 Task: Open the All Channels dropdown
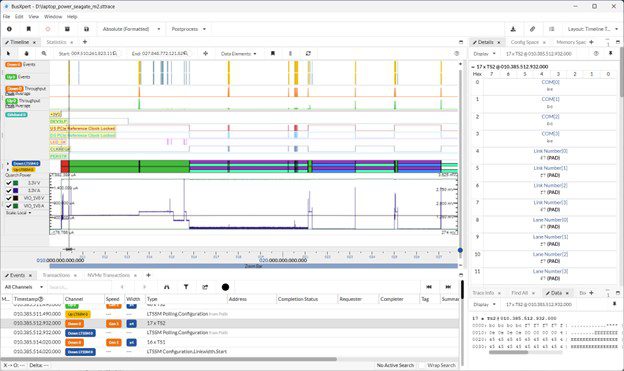(x=23, y=287)
